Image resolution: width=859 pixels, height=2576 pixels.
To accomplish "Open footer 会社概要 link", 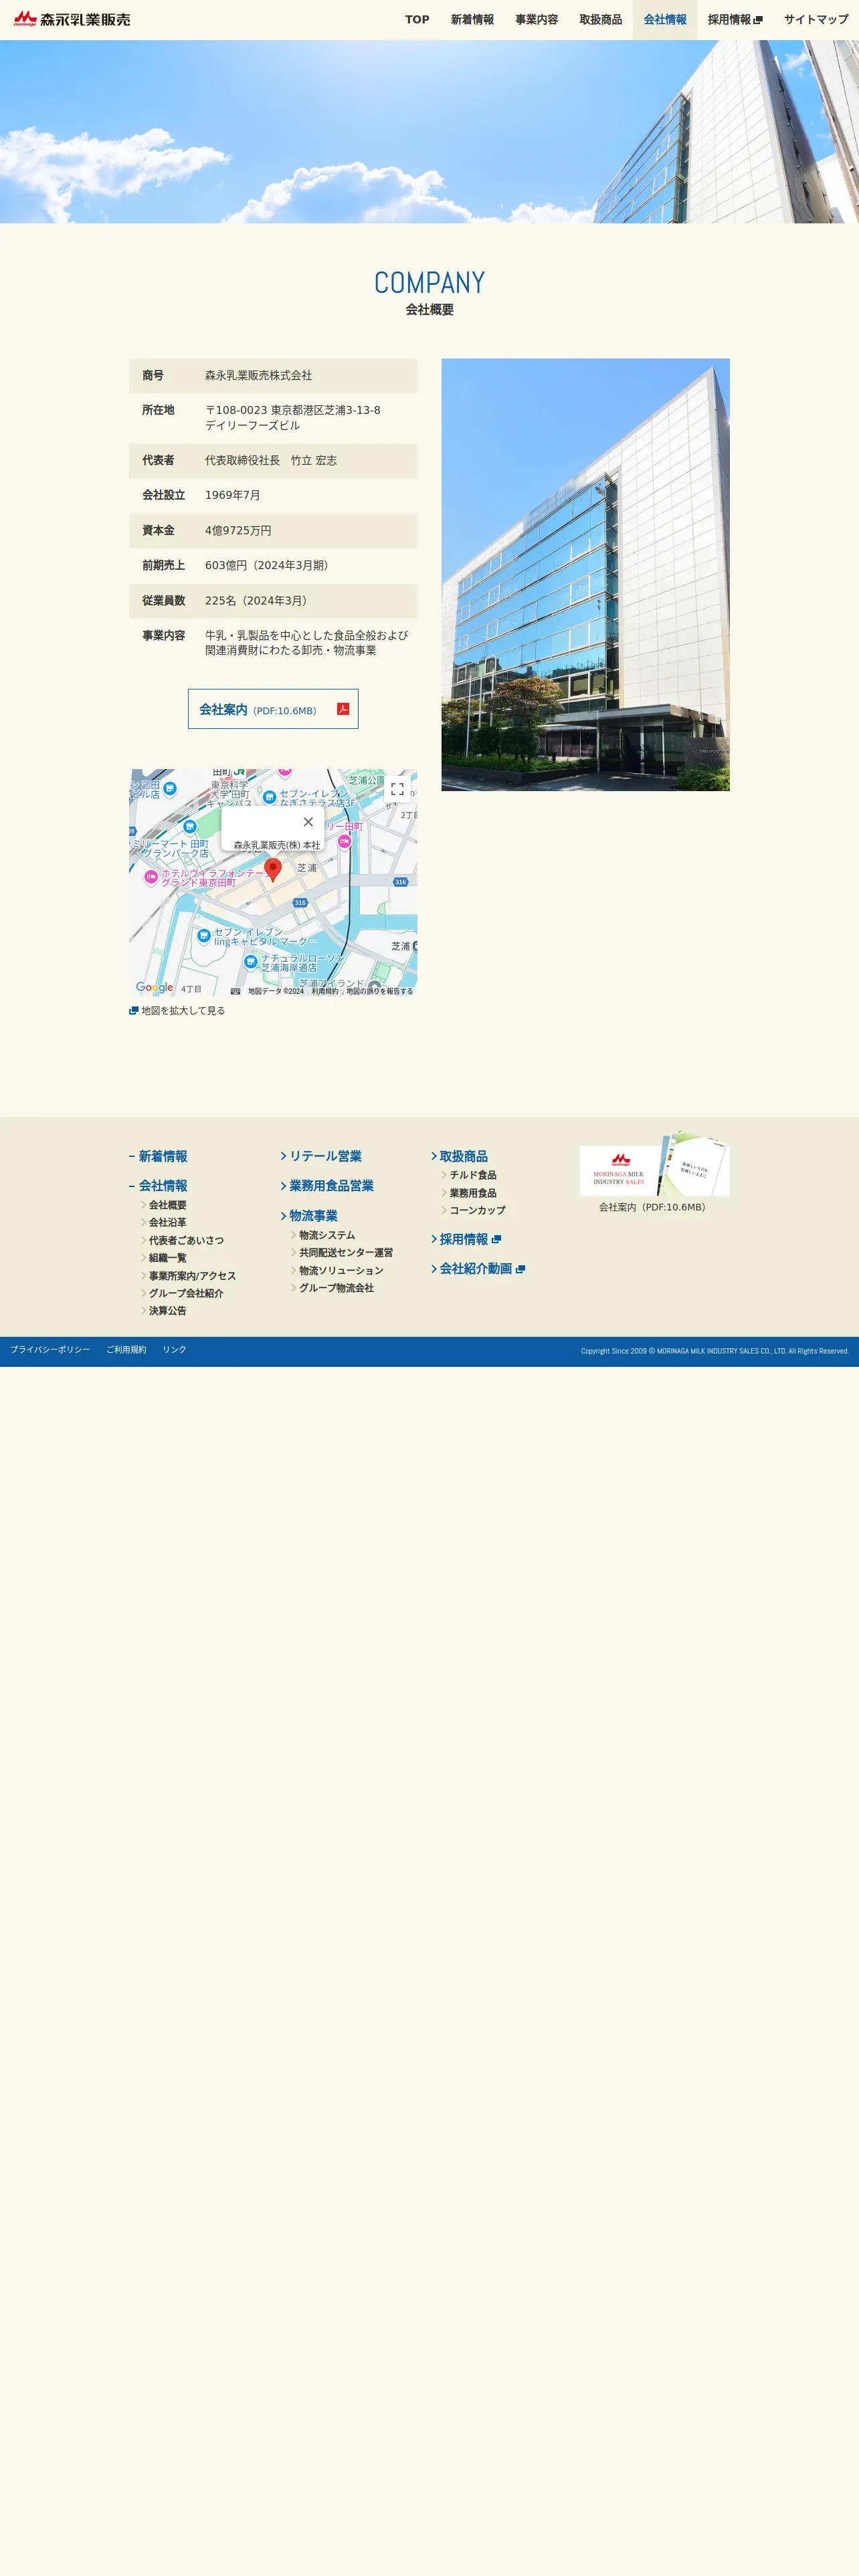I will click(x=167, y=1205).
